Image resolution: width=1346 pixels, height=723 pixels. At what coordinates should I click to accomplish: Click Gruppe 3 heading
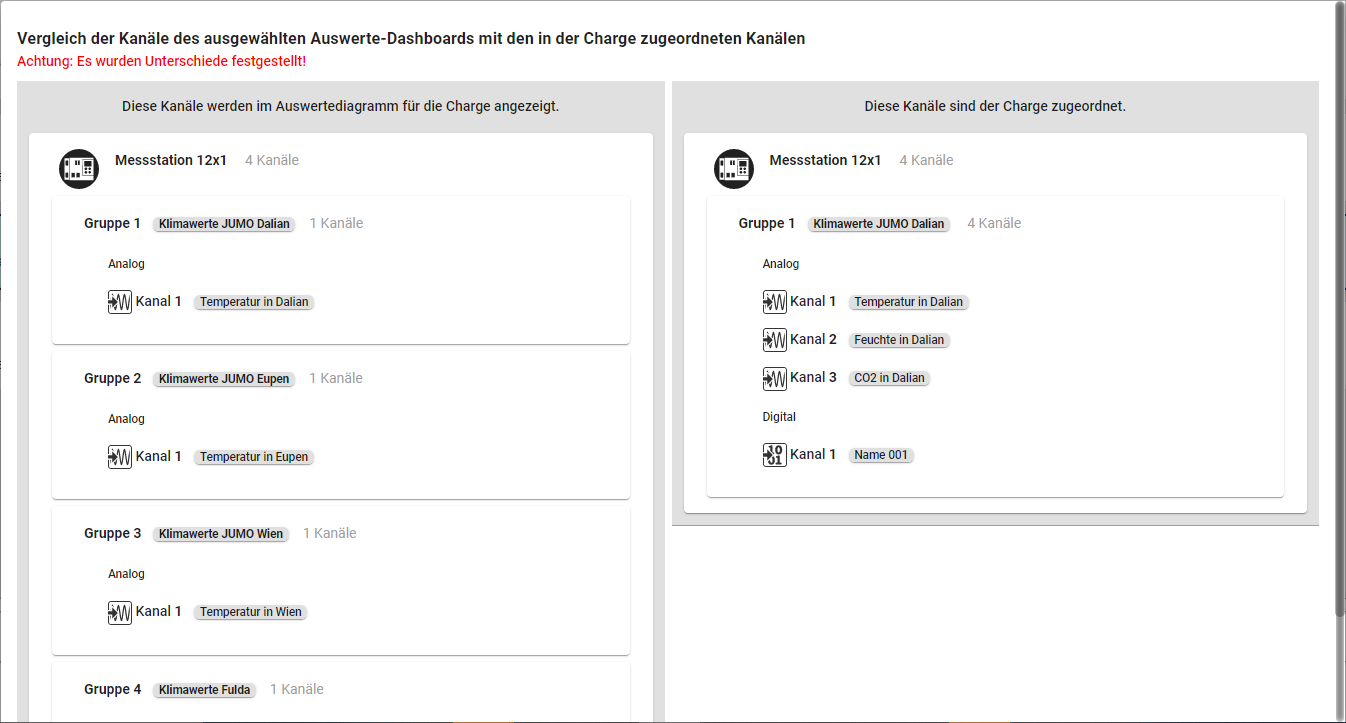tap(113, 533)
